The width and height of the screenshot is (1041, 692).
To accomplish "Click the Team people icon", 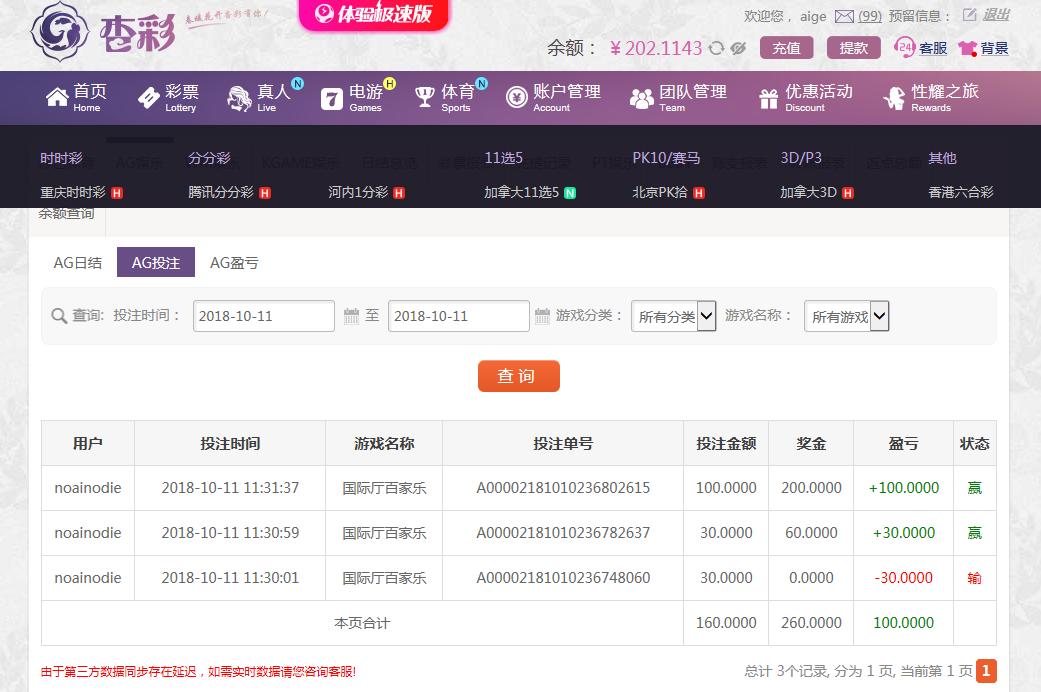I will (641, 99).
